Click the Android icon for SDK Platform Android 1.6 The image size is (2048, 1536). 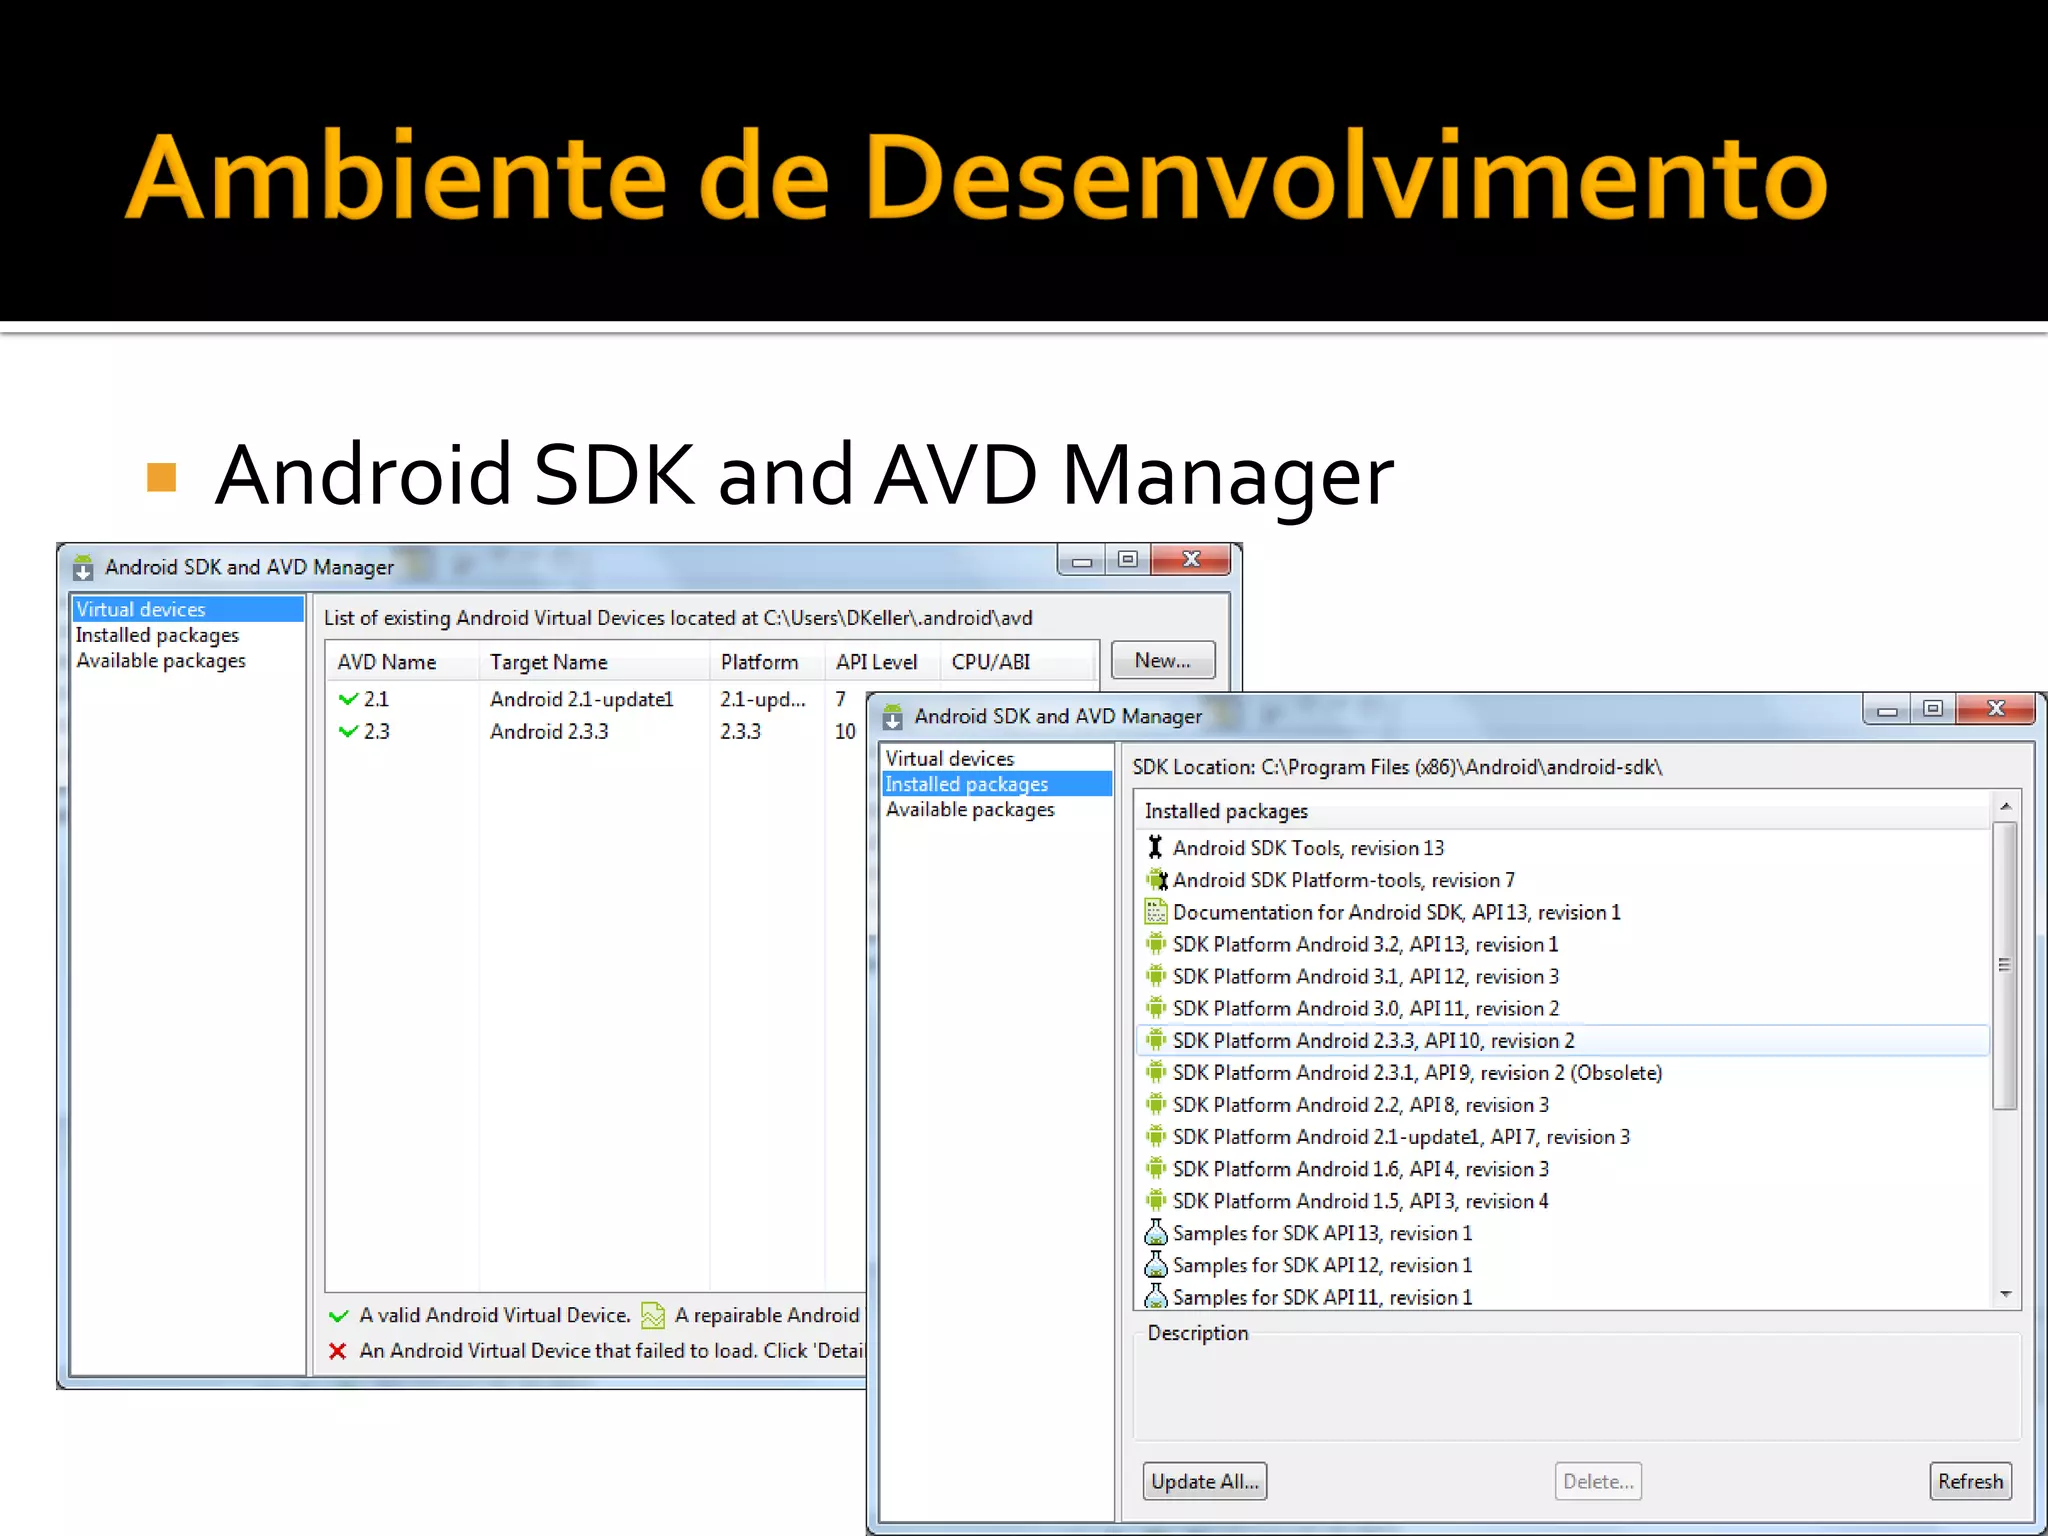1156,1168
